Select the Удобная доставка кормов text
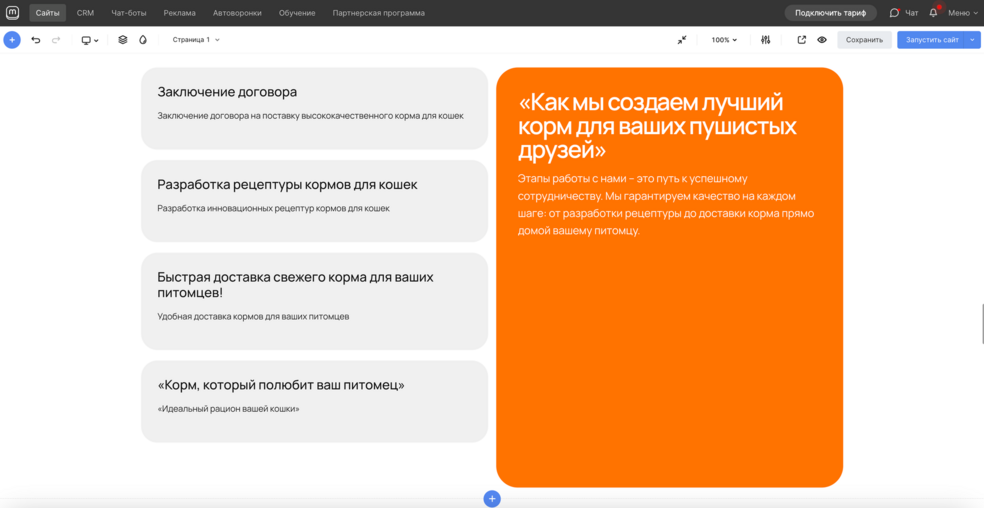This screenshot has height=508, width=984. point(253,316)
